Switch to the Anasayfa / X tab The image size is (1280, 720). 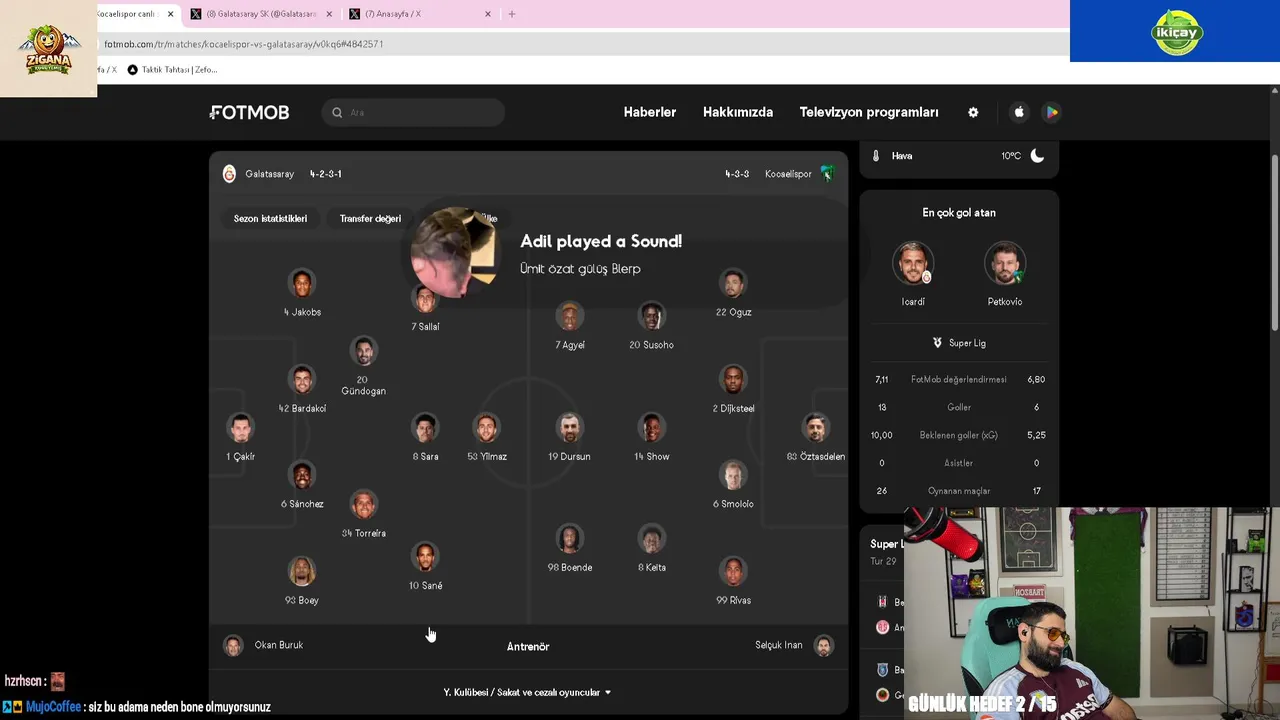[419, 14]
